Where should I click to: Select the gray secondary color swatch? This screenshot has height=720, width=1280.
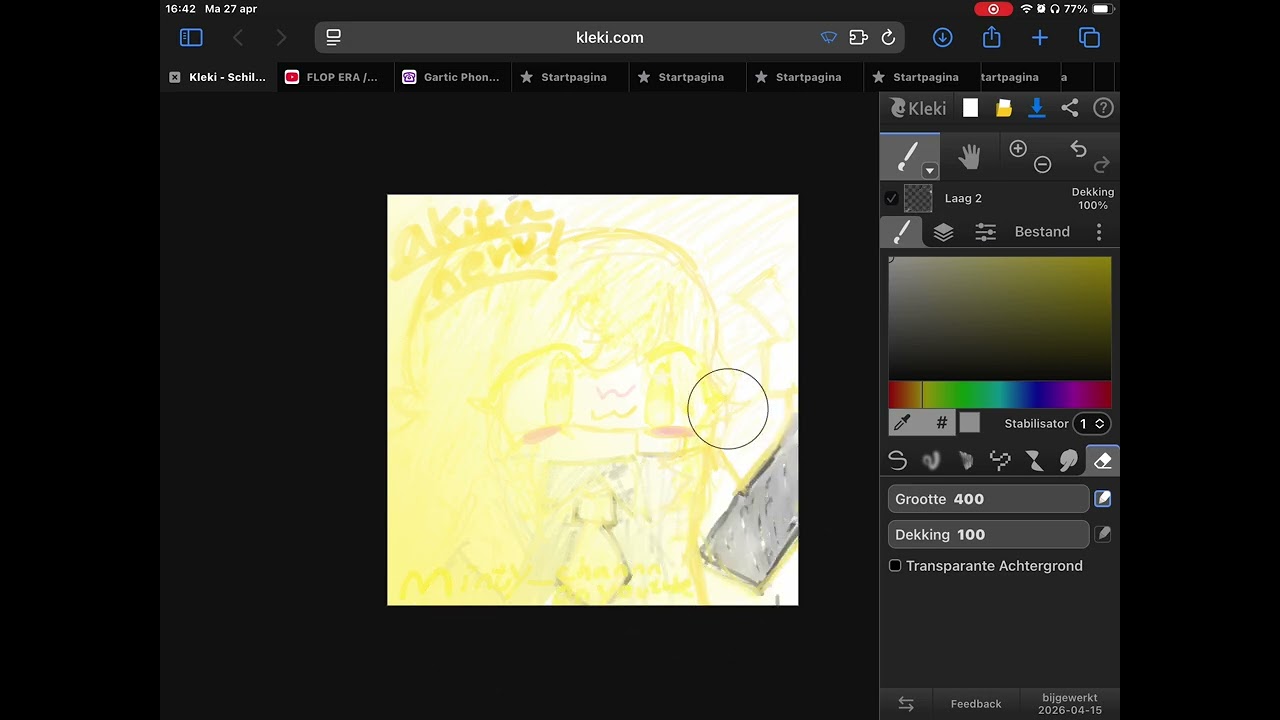970,423
